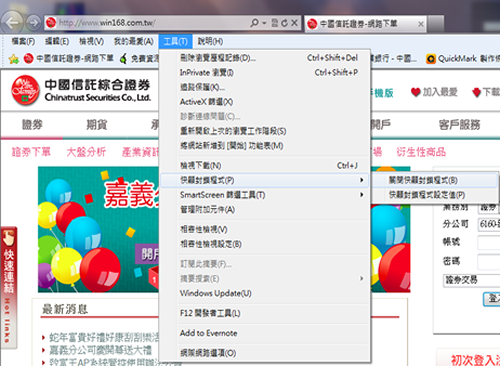Click the browser Forward arrow button

33,23
